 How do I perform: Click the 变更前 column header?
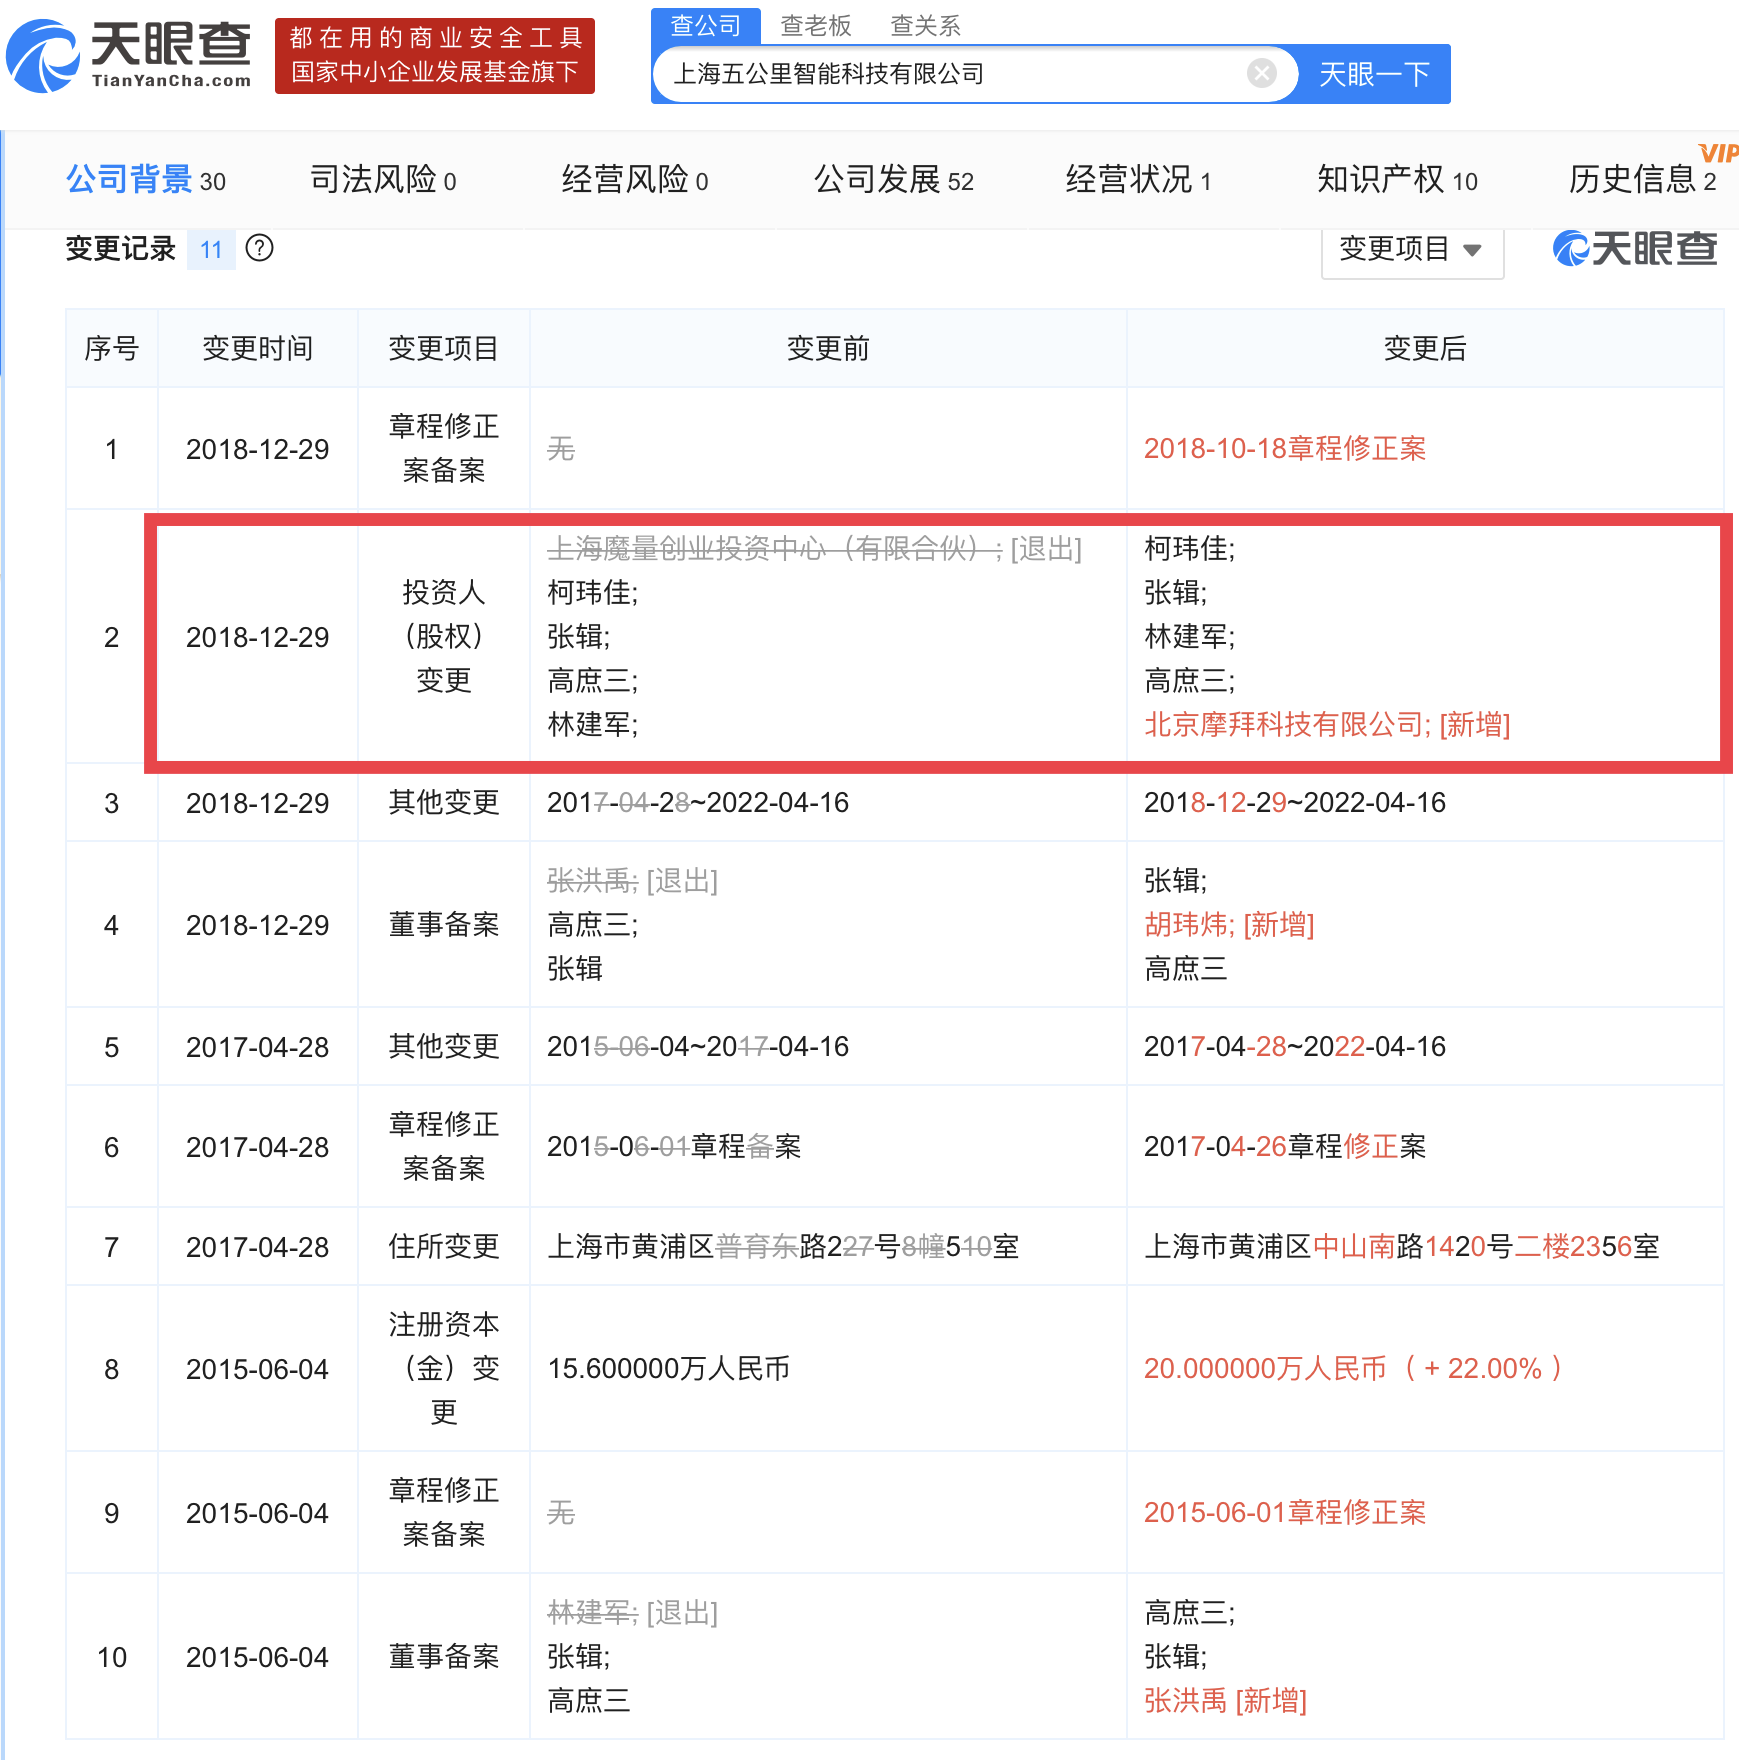point(828,348)
